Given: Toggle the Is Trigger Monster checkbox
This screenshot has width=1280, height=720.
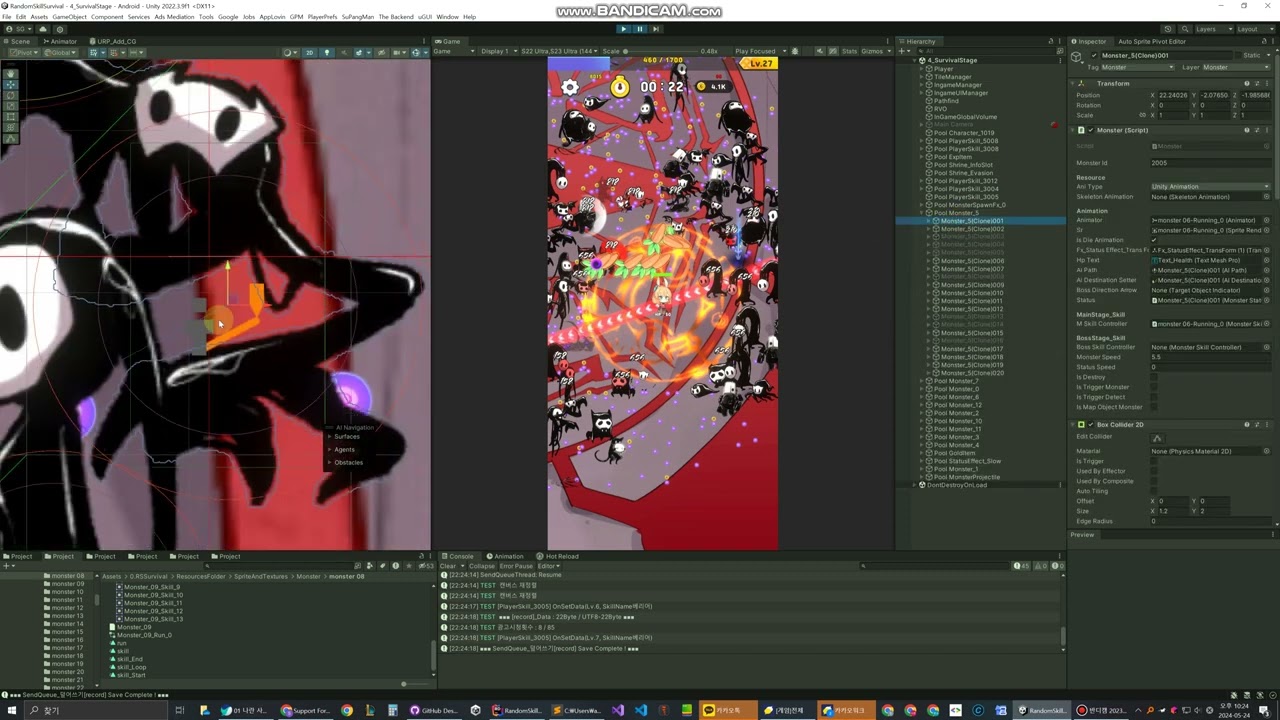Looking at the screenshot, I should pos(1154,387).
